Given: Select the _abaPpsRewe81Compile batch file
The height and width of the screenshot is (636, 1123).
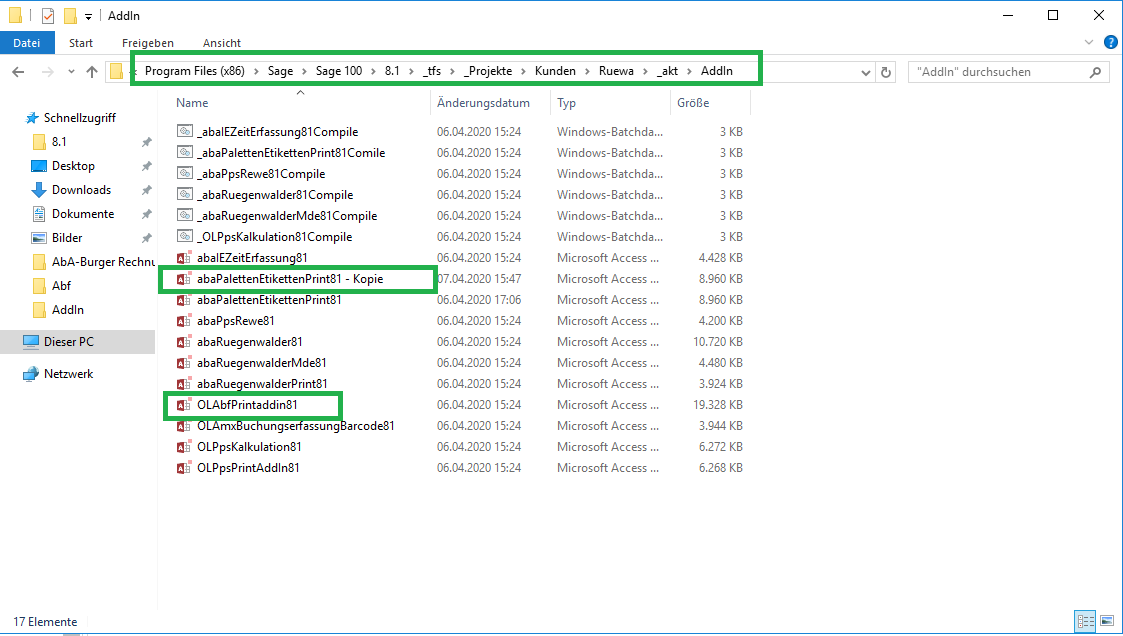Looking at the screenshot, I should (260, 174).
